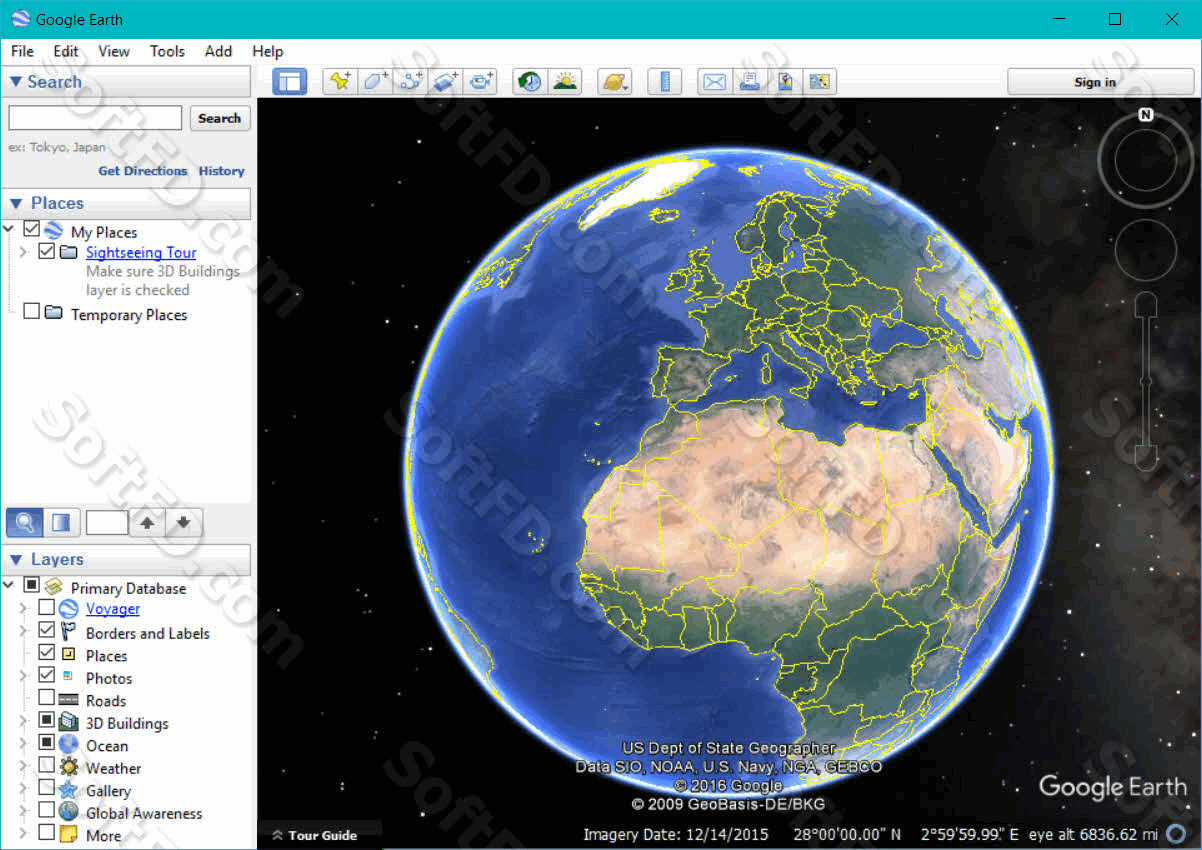Open the View menu

pos(114,51)
